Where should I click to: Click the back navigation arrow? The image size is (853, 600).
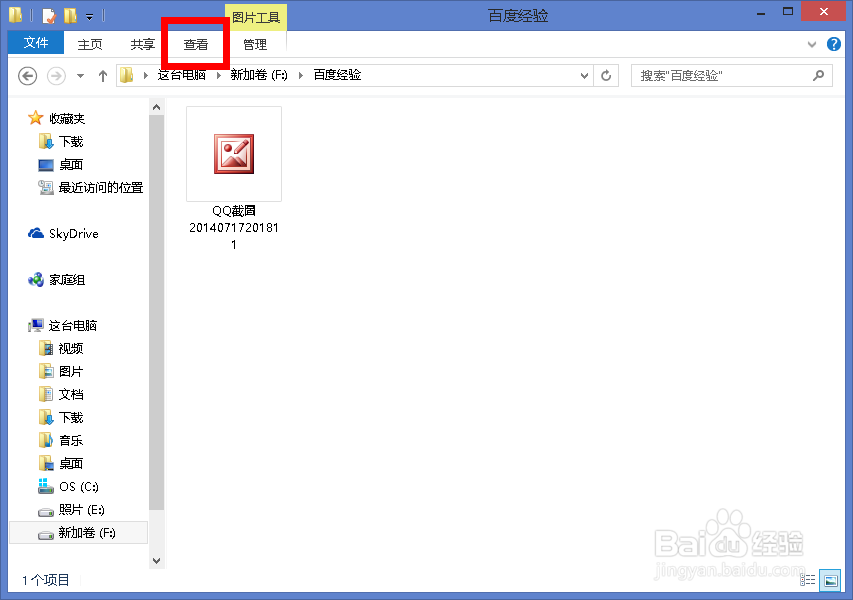coord(27,75)
